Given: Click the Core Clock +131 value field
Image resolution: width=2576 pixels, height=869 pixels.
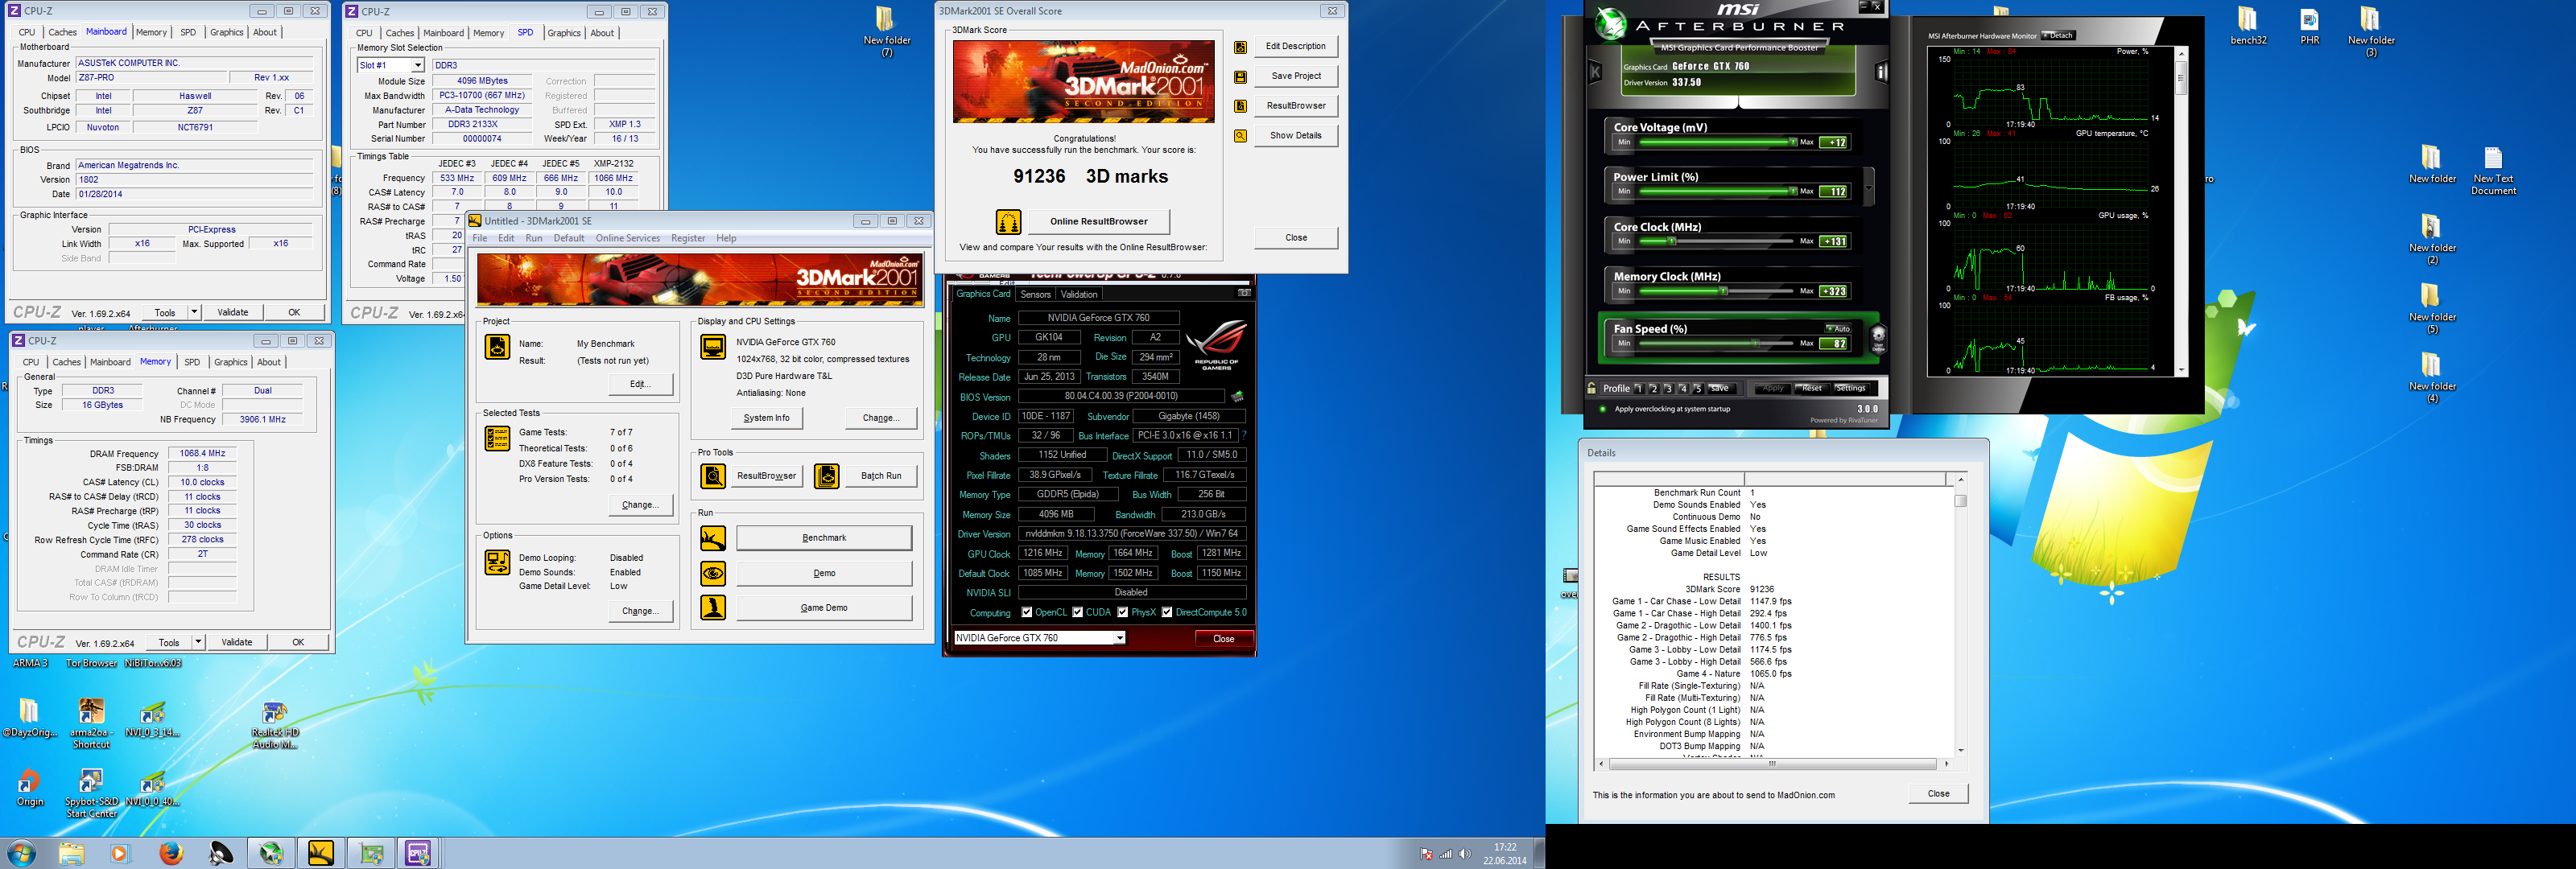Looking at the screenshot, I should 1834,241.
